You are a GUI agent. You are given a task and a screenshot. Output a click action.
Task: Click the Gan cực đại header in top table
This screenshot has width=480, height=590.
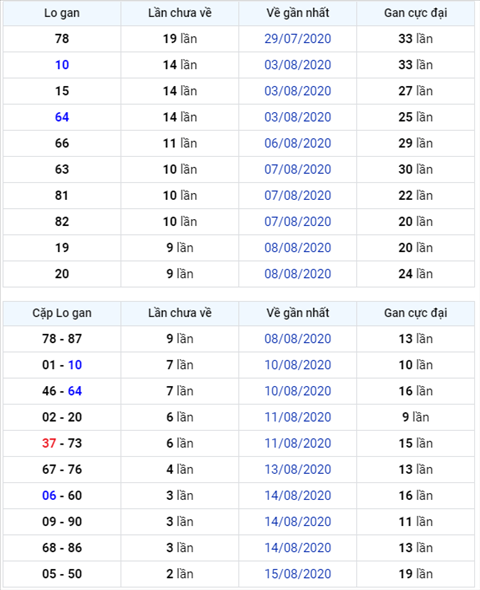coord(416,13)
